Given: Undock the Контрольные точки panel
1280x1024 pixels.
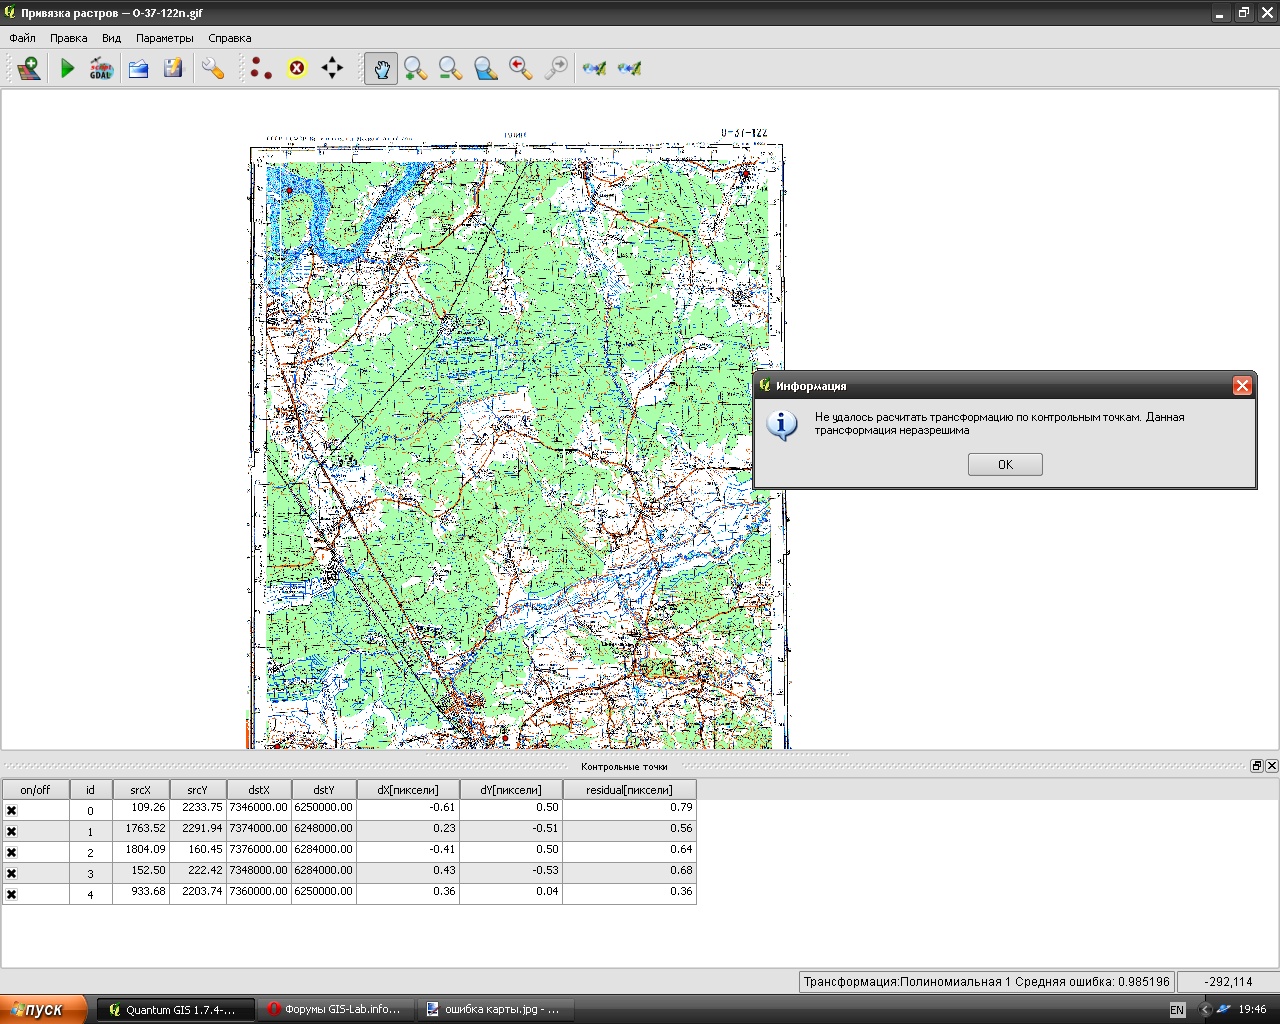Looking at the screenshot, I should (1256, 766).
